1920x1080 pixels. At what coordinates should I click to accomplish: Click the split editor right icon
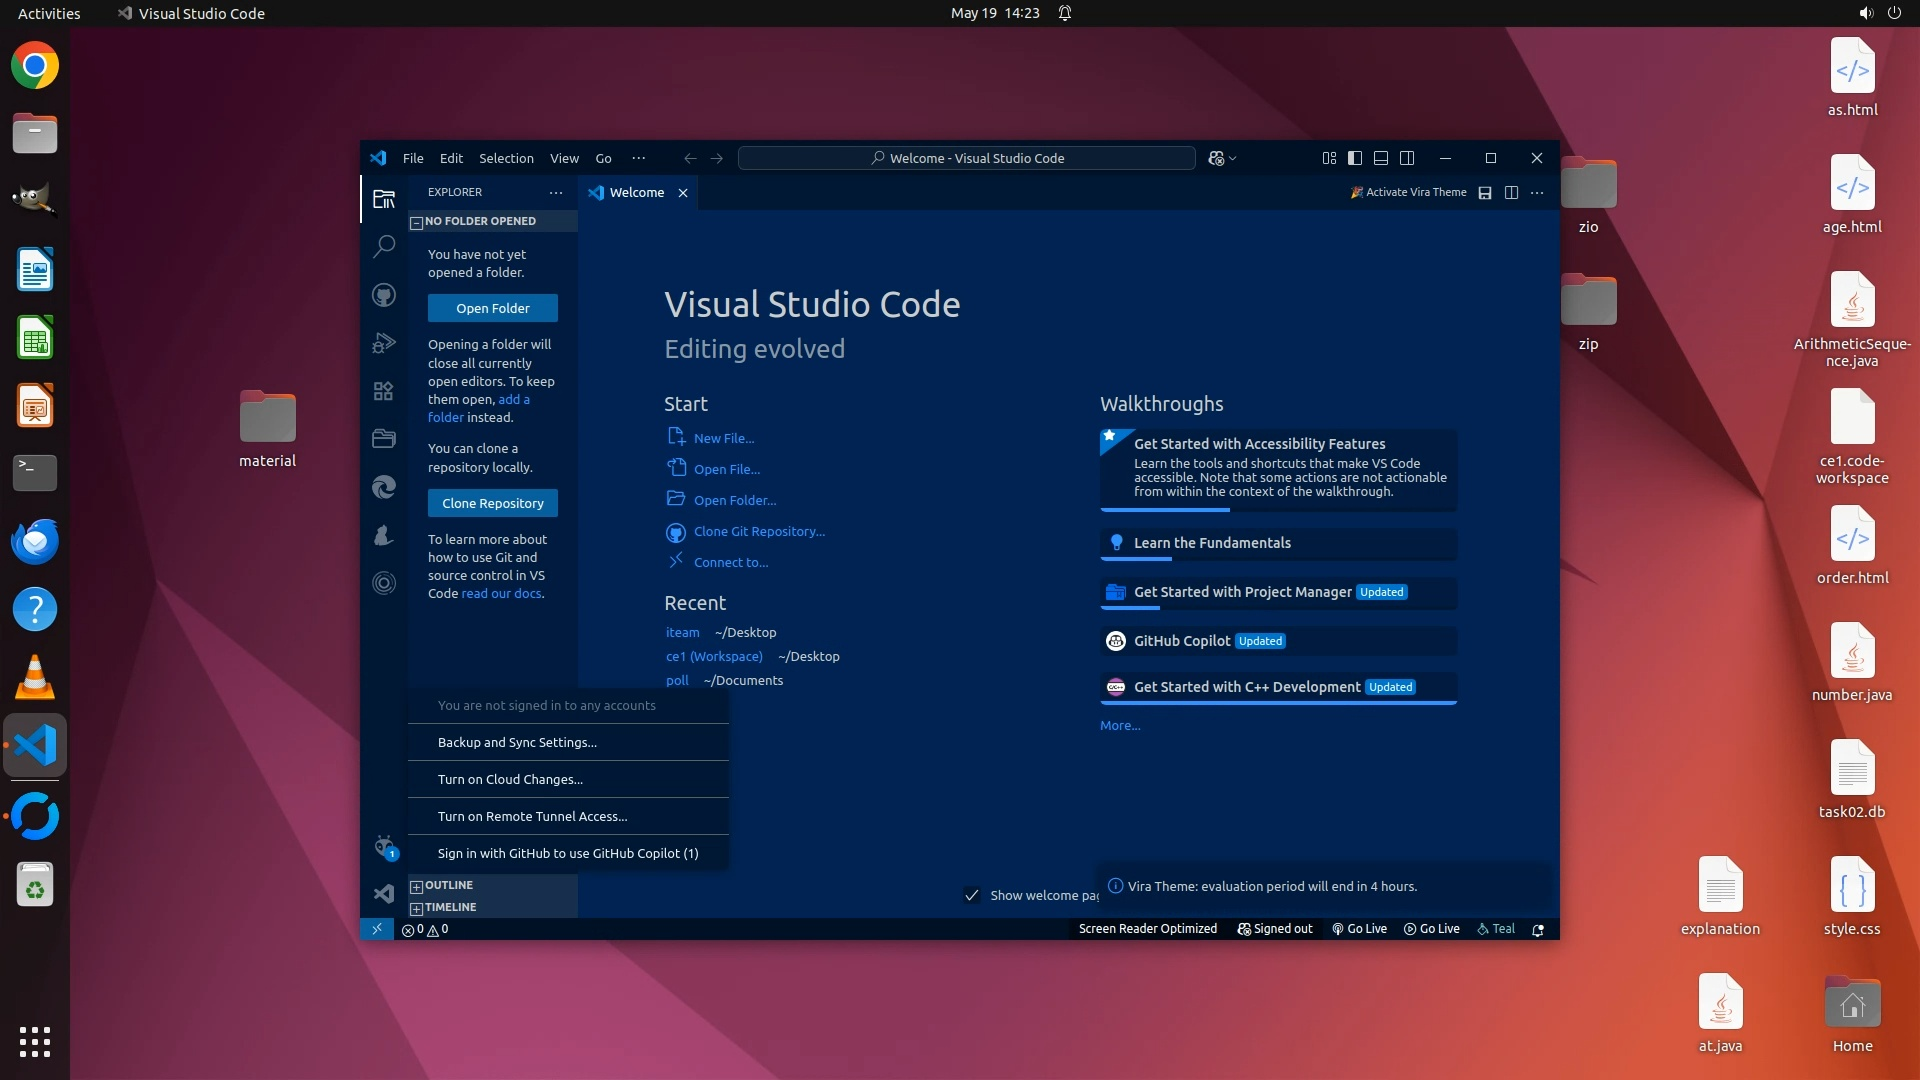pos(1511,193)
